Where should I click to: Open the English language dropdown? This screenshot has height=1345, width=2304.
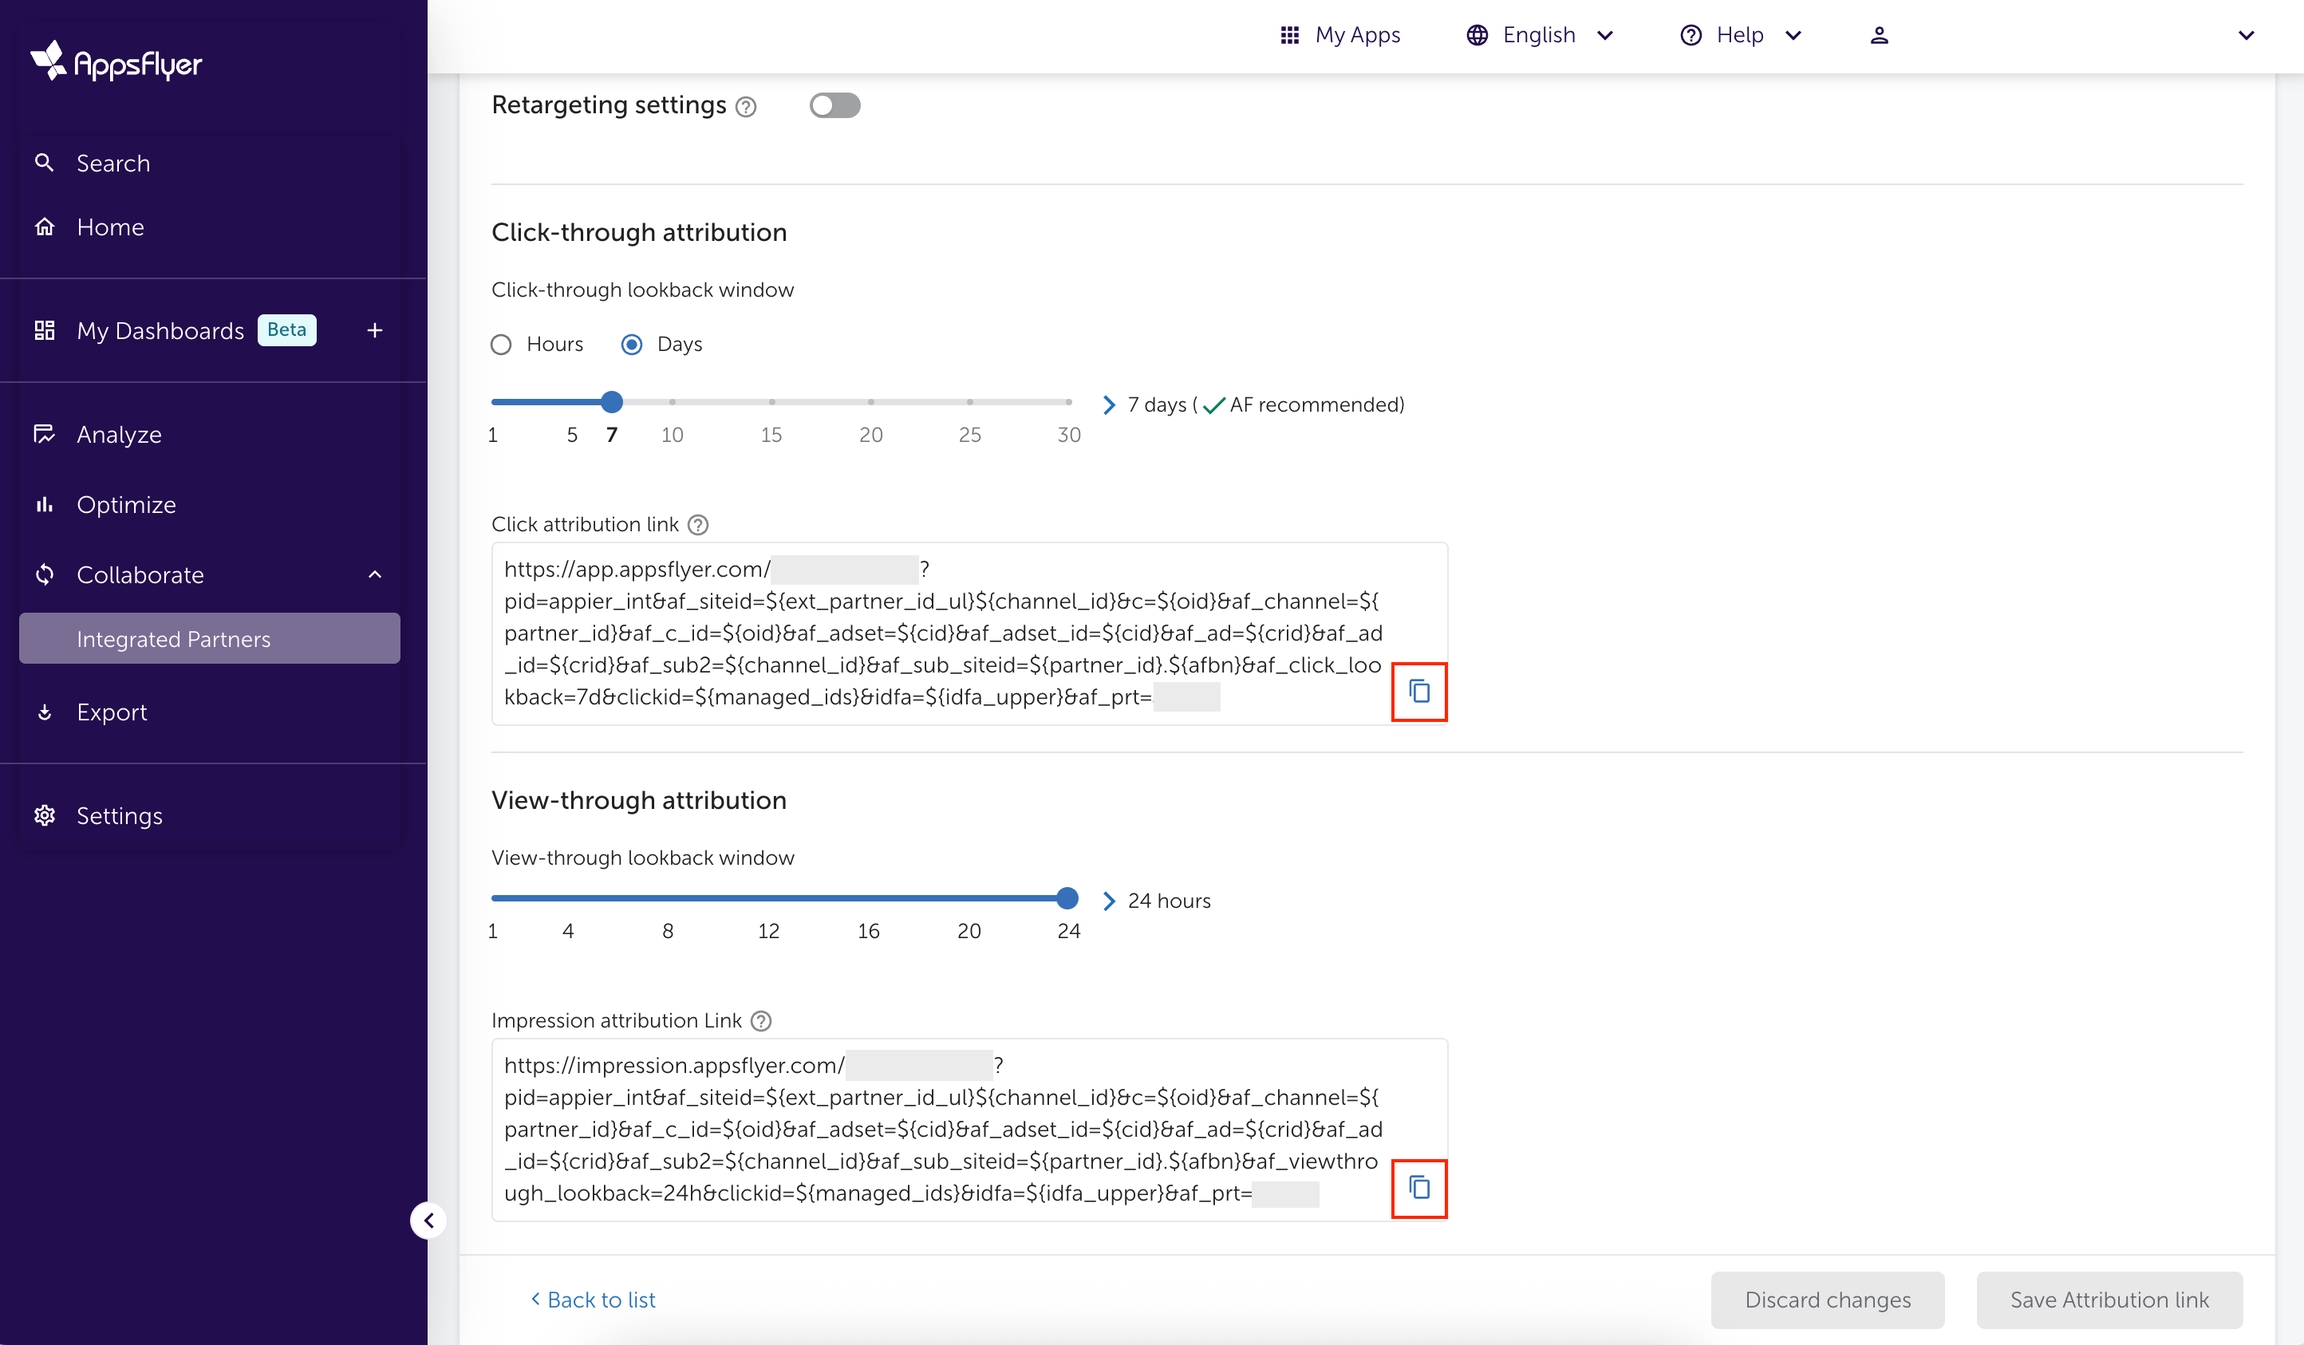tap(1540, 35)
